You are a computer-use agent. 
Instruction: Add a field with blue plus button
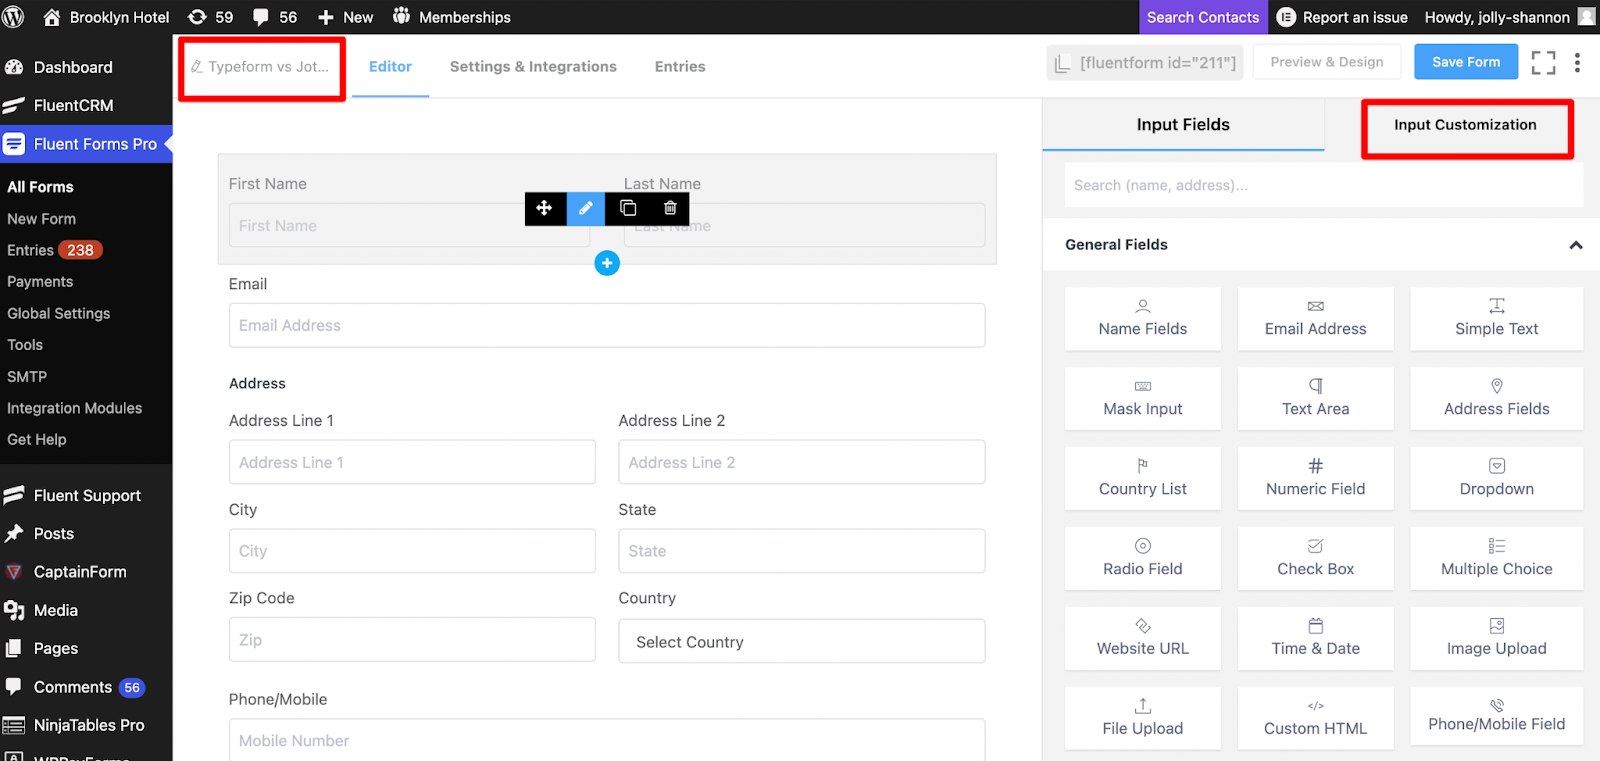pyautogui.click(x=607, y=263)
